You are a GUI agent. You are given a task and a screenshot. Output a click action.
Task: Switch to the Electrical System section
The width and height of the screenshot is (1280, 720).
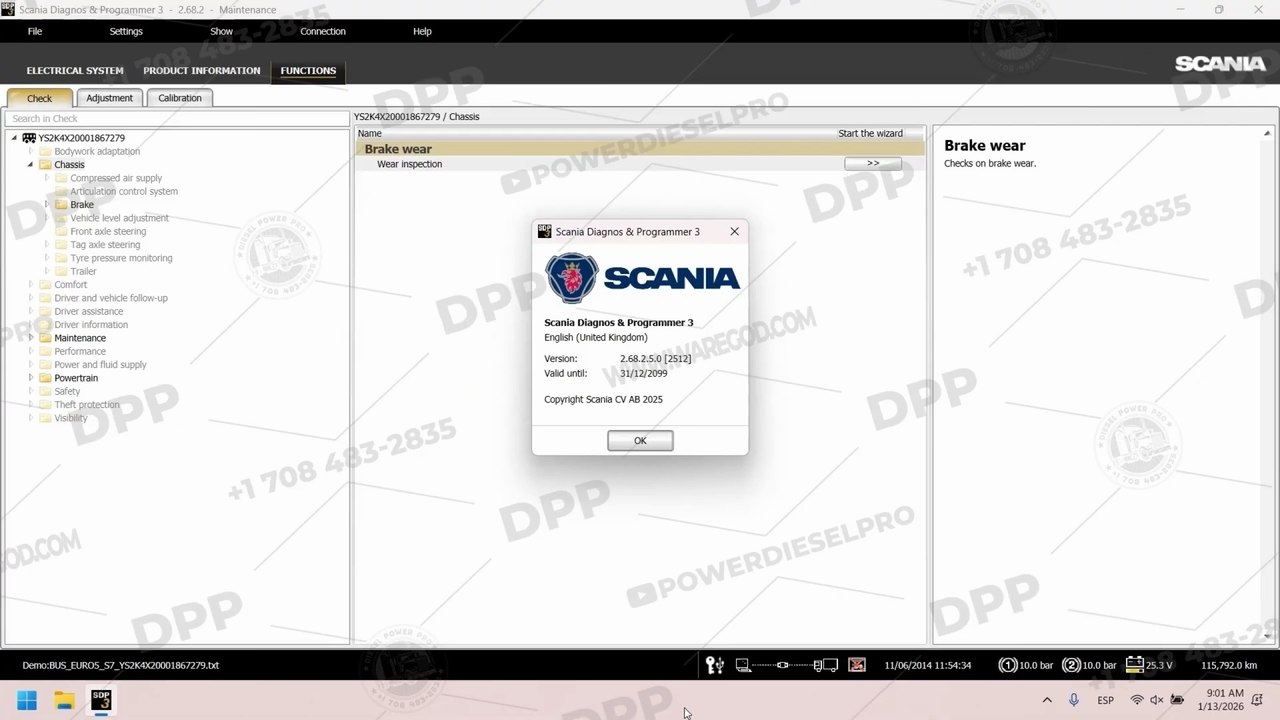coord(75,71)
